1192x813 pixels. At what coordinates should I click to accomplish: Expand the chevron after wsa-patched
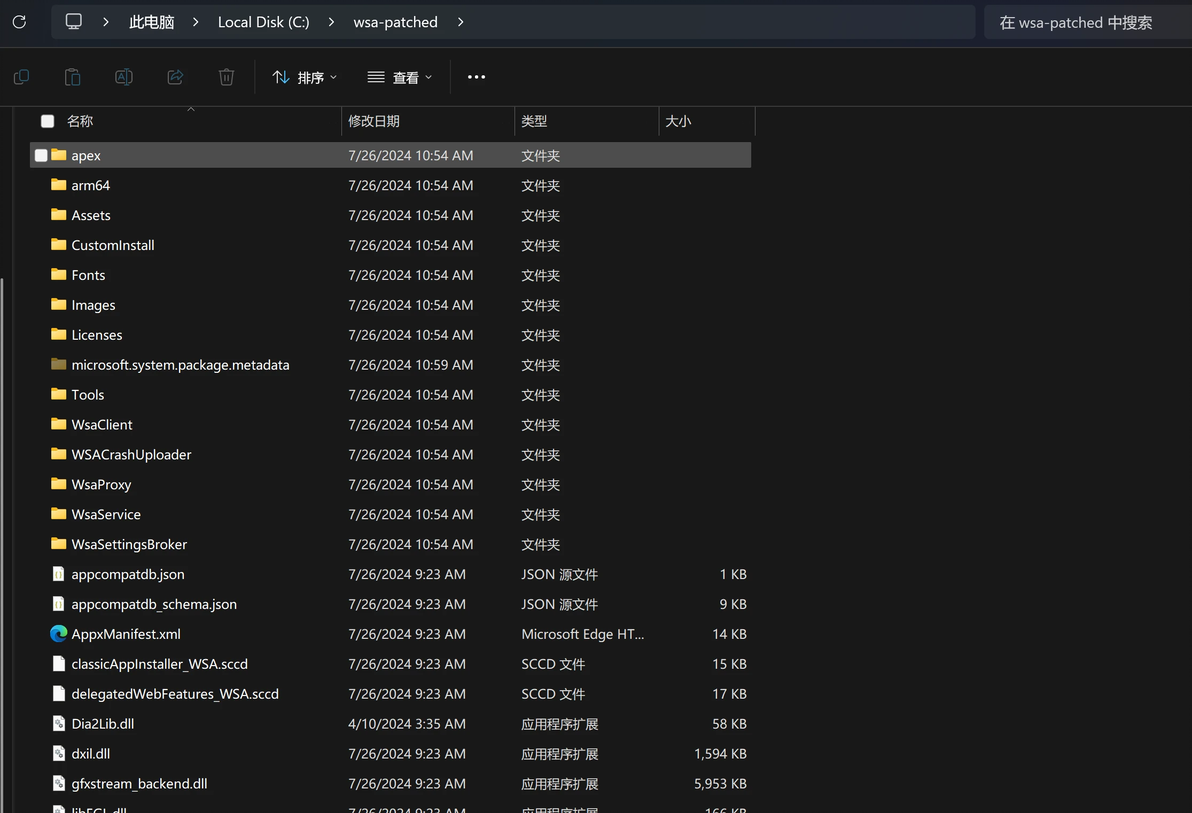[461, 22]
